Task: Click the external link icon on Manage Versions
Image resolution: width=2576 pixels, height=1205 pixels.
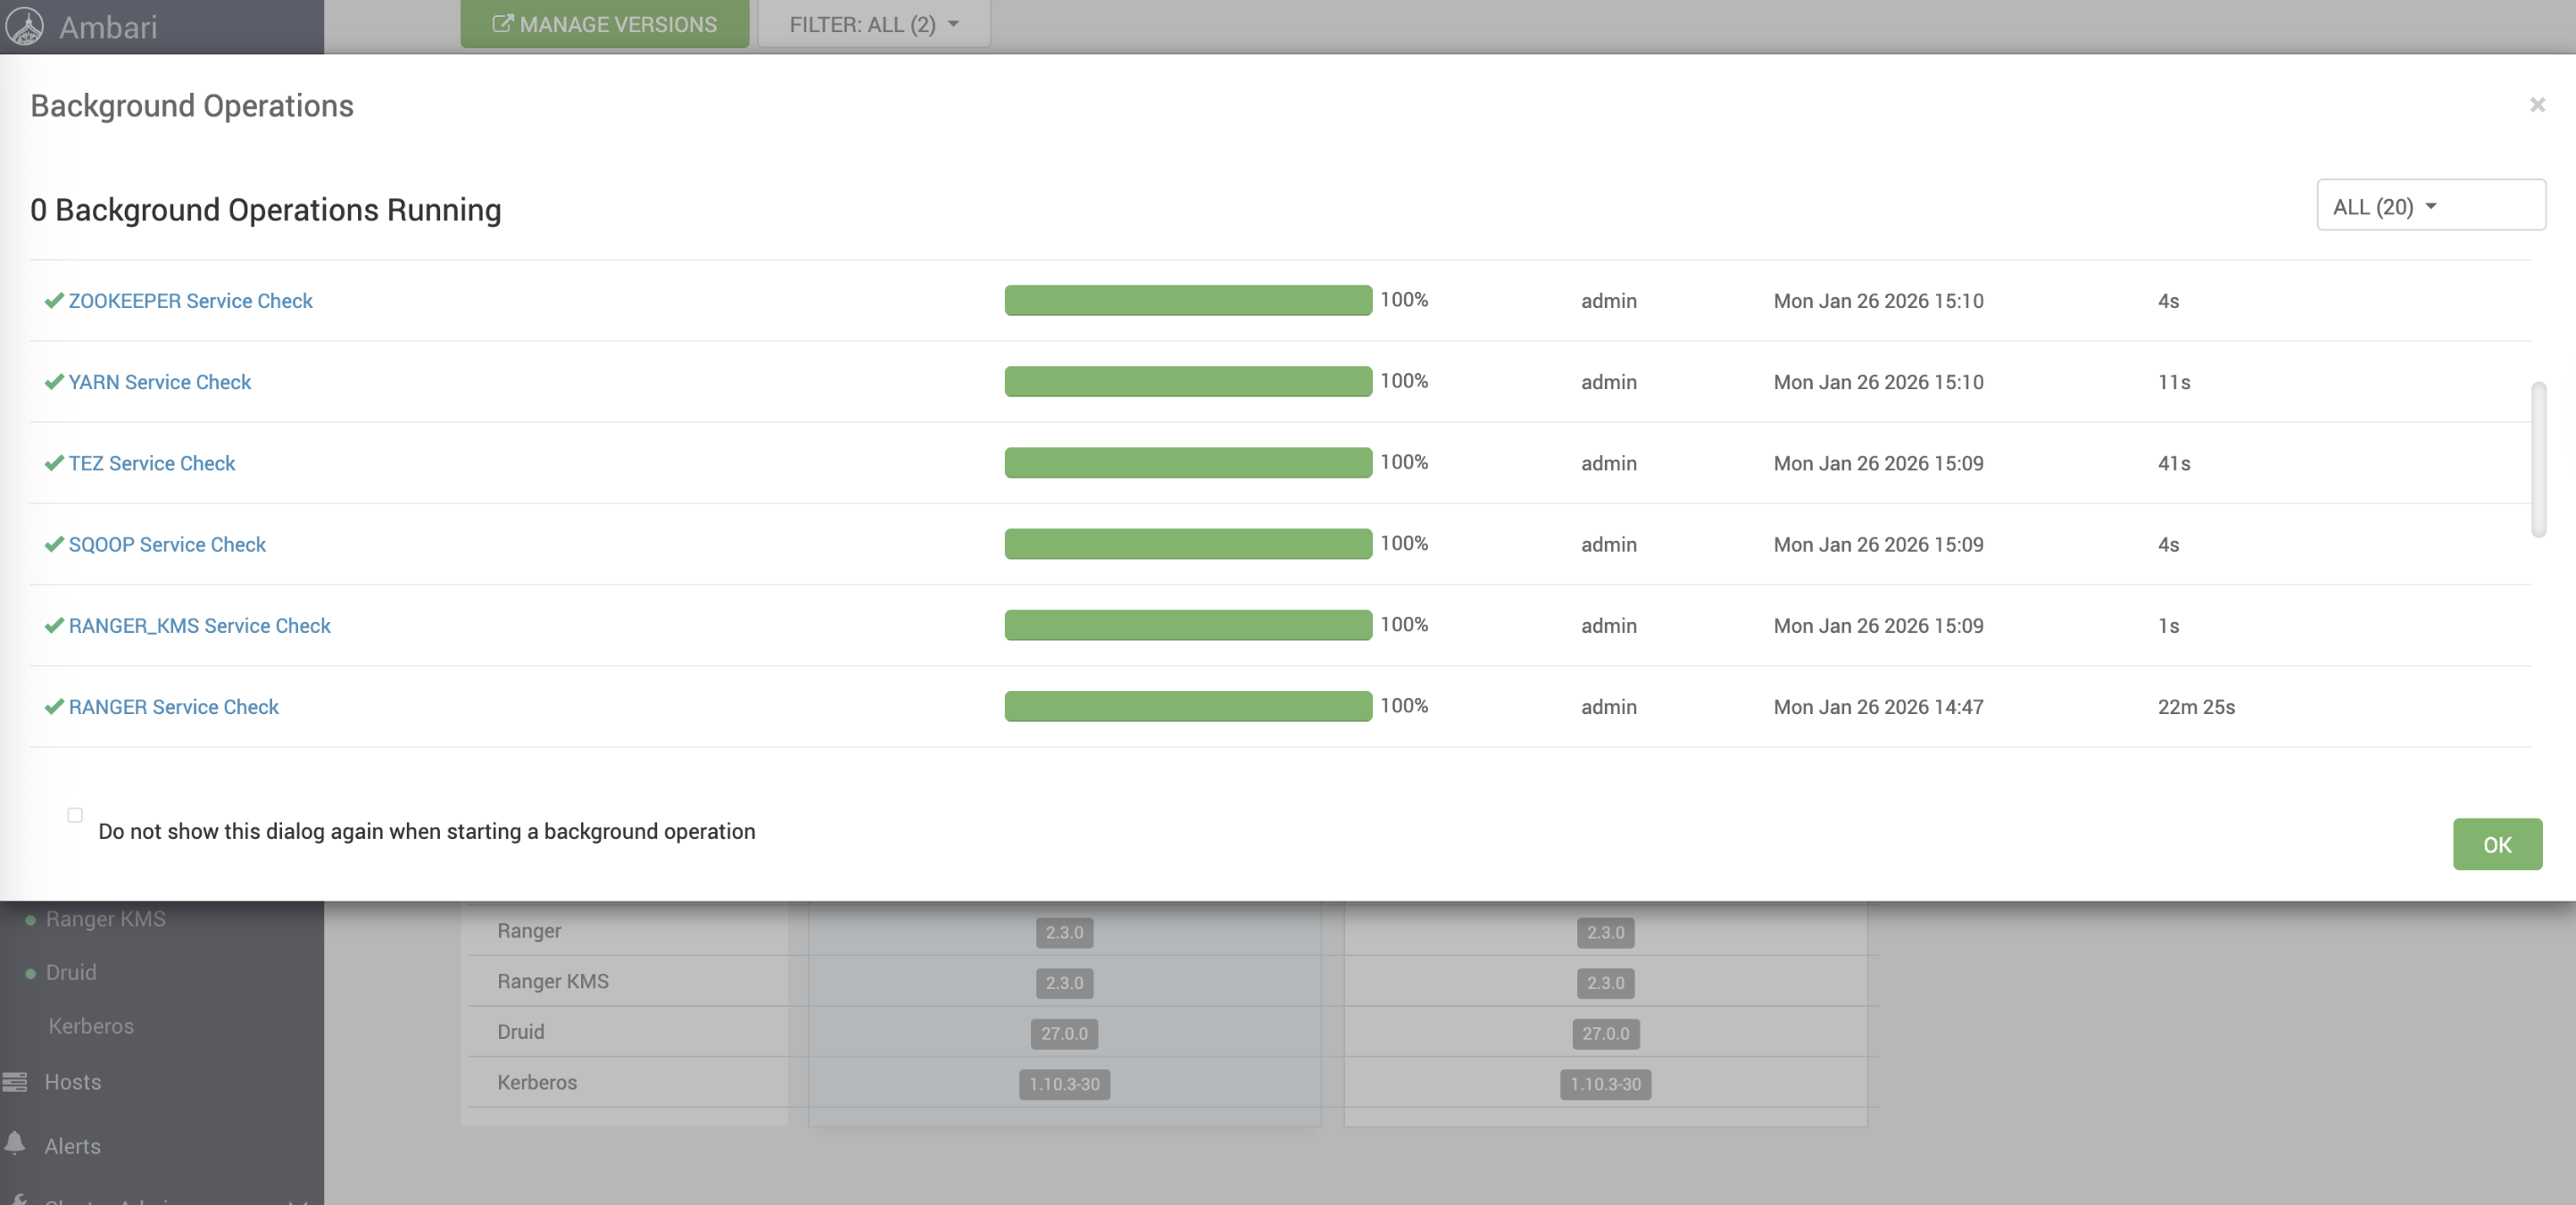Action: (502, 24)
